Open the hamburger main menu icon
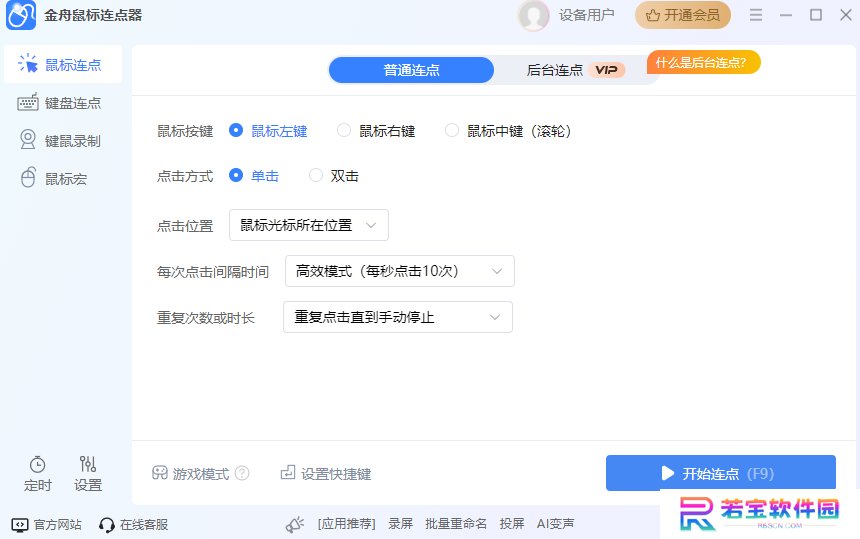 pyautogui.click(x=756, y=15)
